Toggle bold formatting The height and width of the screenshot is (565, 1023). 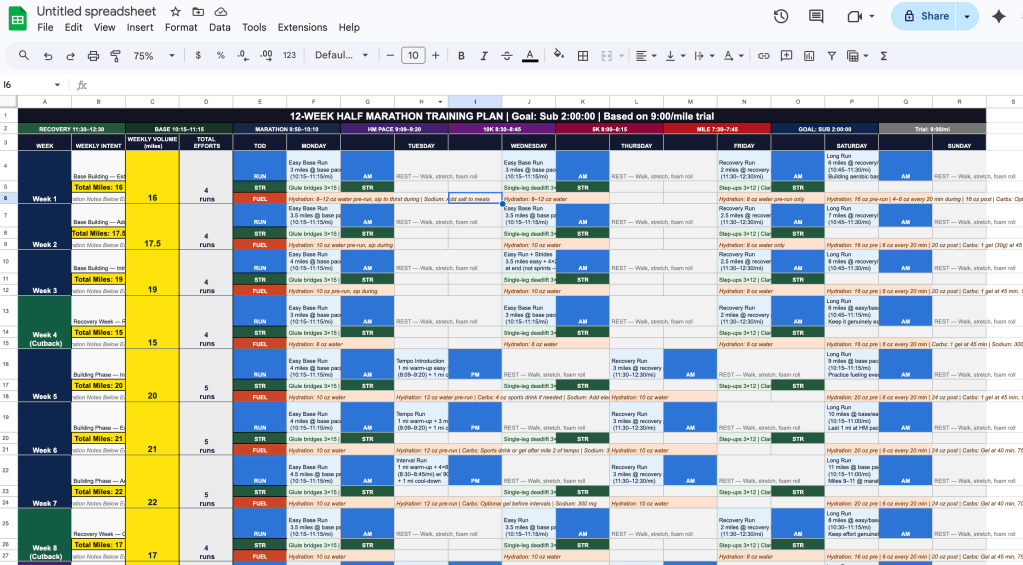(463, 56)
